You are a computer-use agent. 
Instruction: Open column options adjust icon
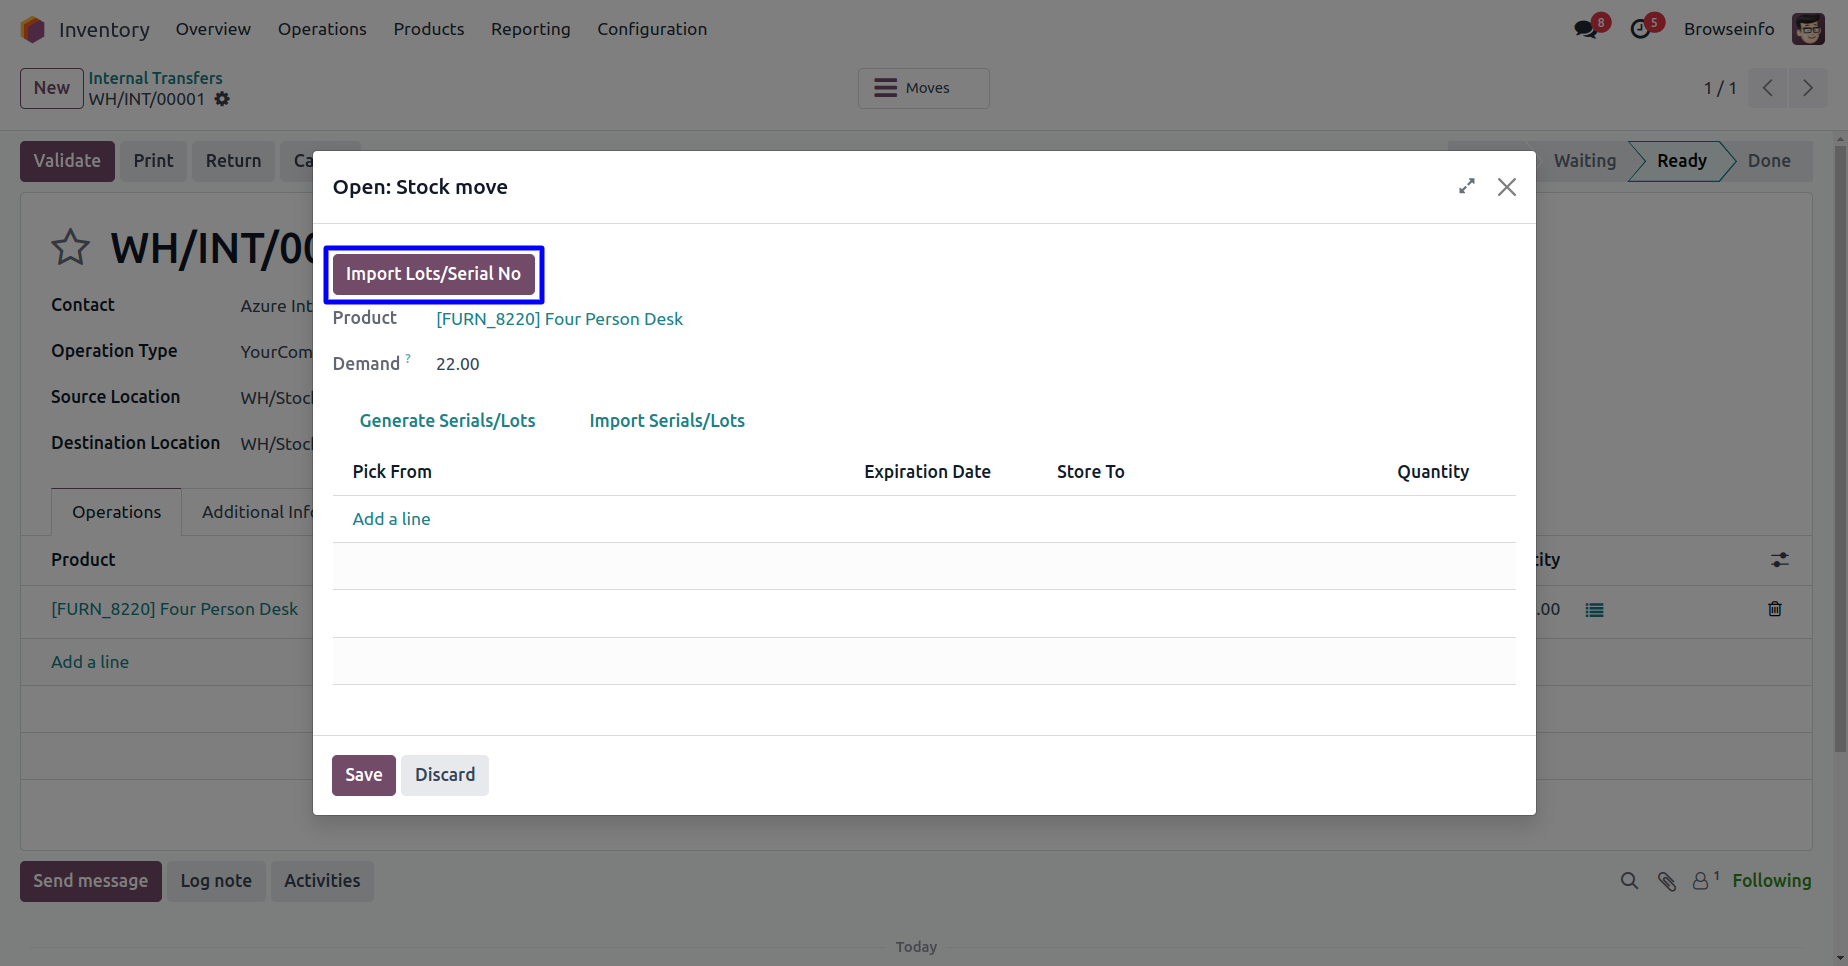tap(1779, 560)
